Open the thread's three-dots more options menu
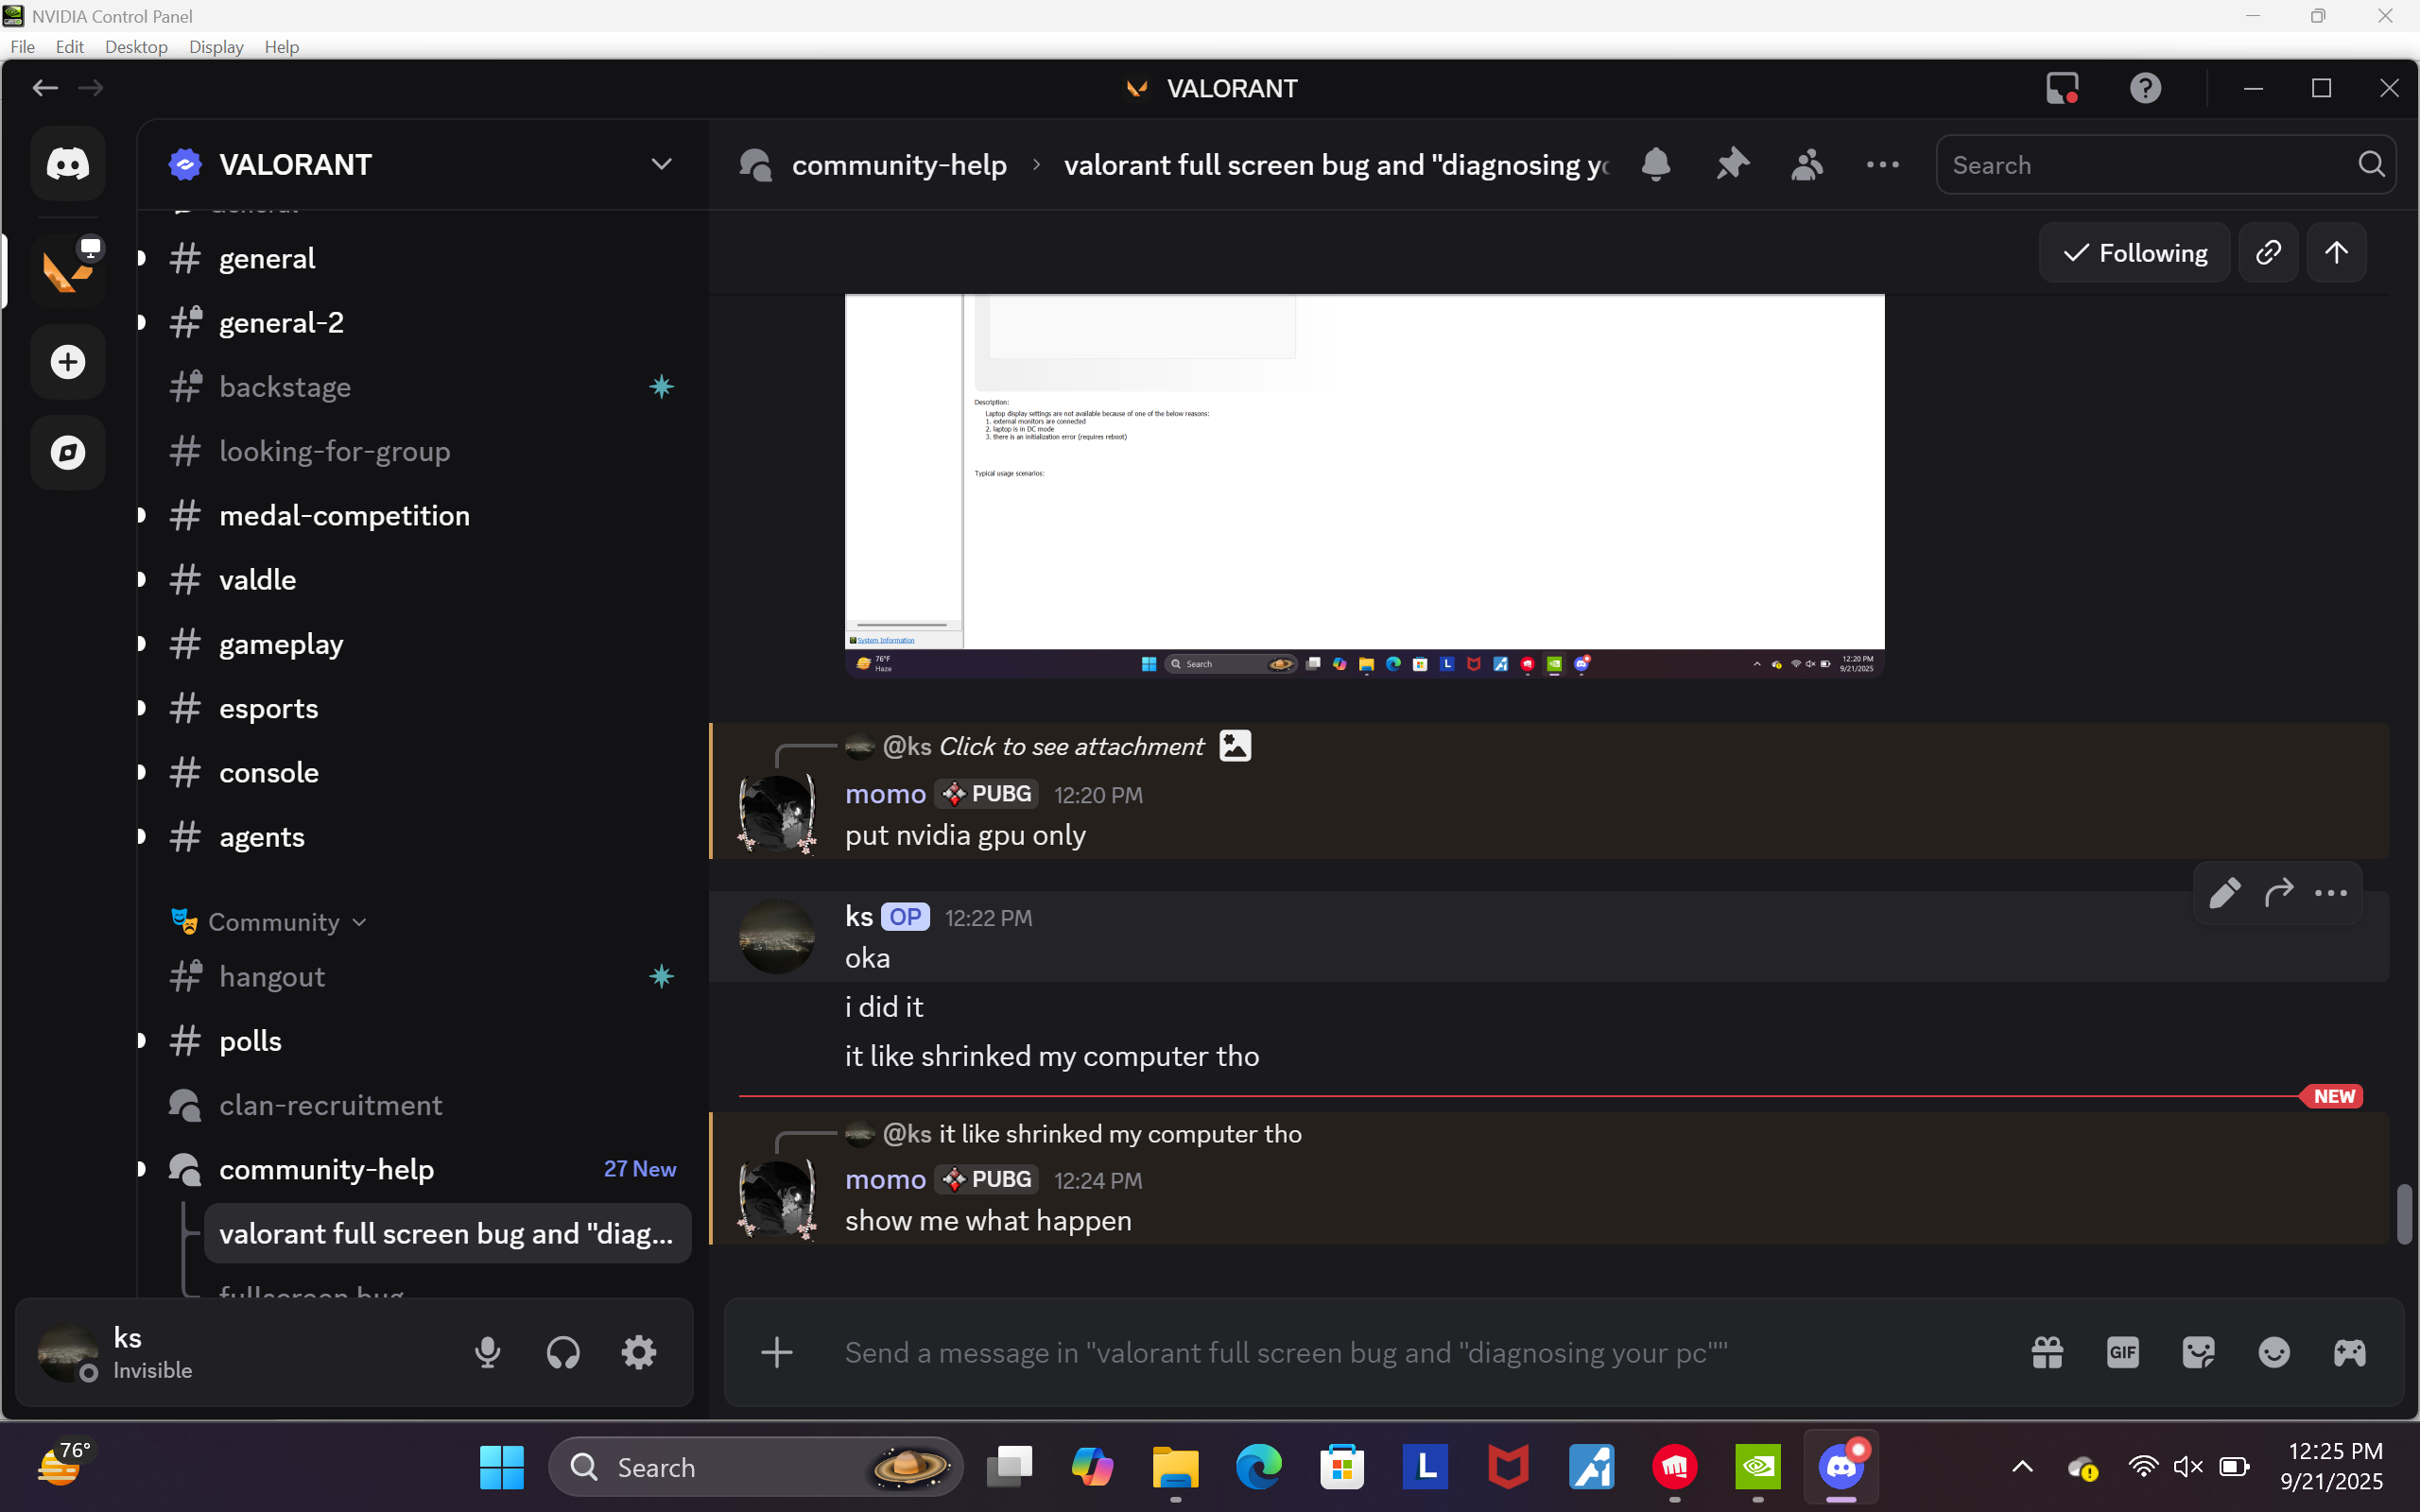 coord(1882,164)
